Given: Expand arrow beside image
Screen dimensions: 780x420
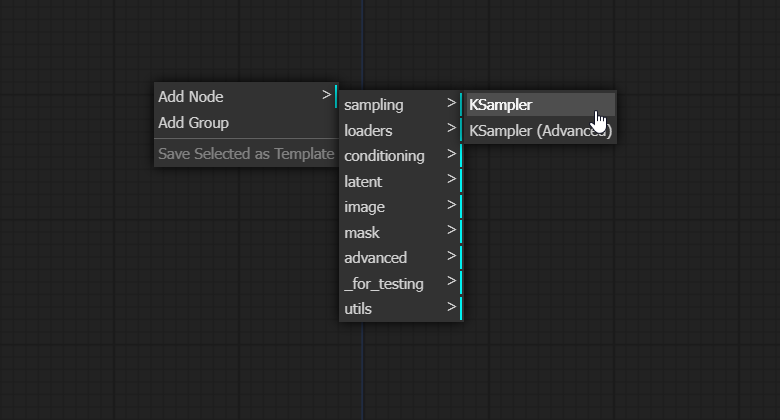Looking at the screenshot, I should (451, 205).
